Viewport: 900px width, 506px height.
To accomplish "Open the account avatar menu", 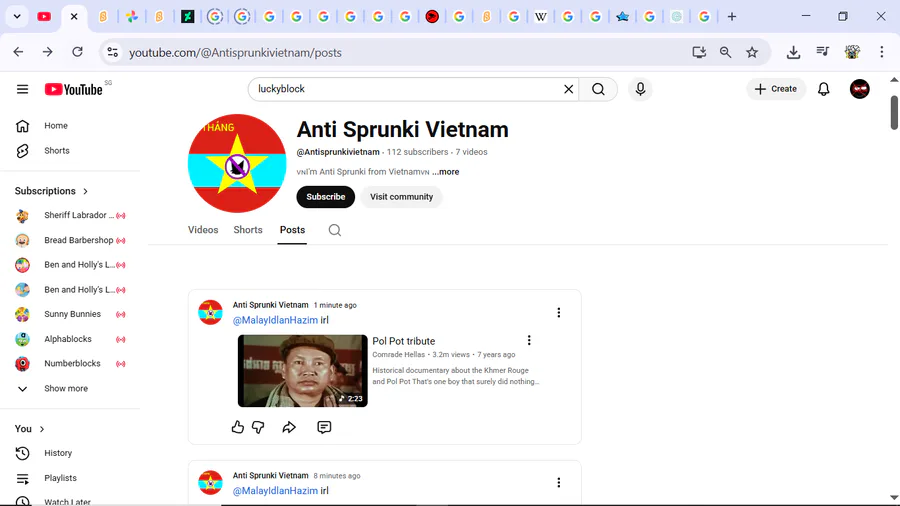I will click(x=859, y=89).
